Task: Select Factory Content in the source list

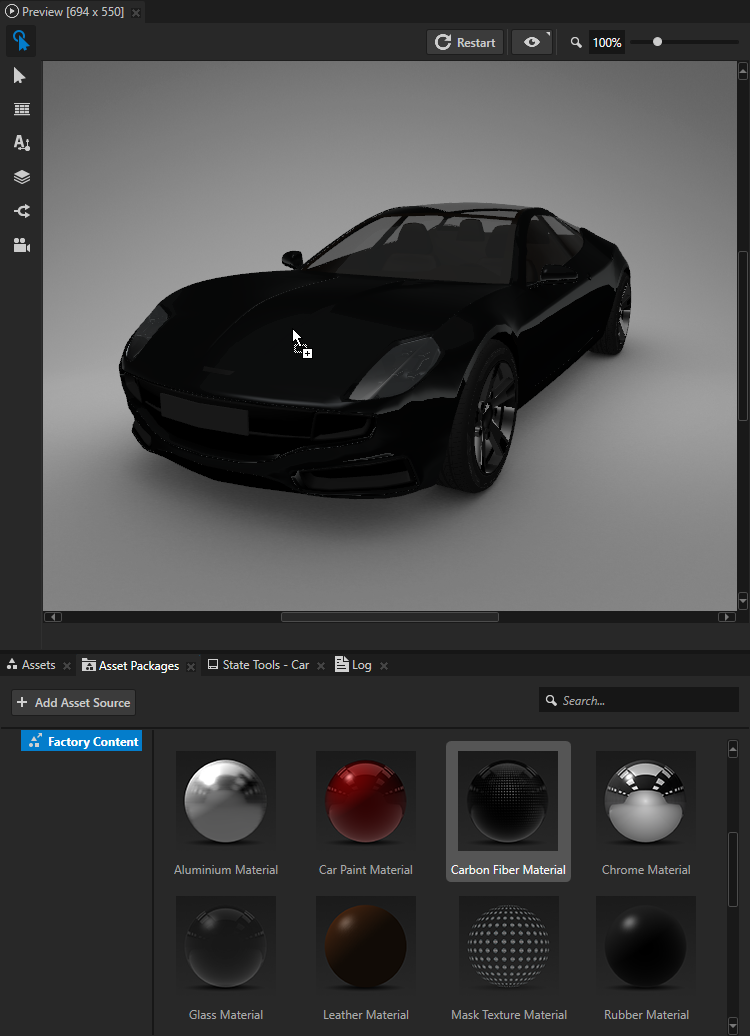Action: click(x=82, y=741)
